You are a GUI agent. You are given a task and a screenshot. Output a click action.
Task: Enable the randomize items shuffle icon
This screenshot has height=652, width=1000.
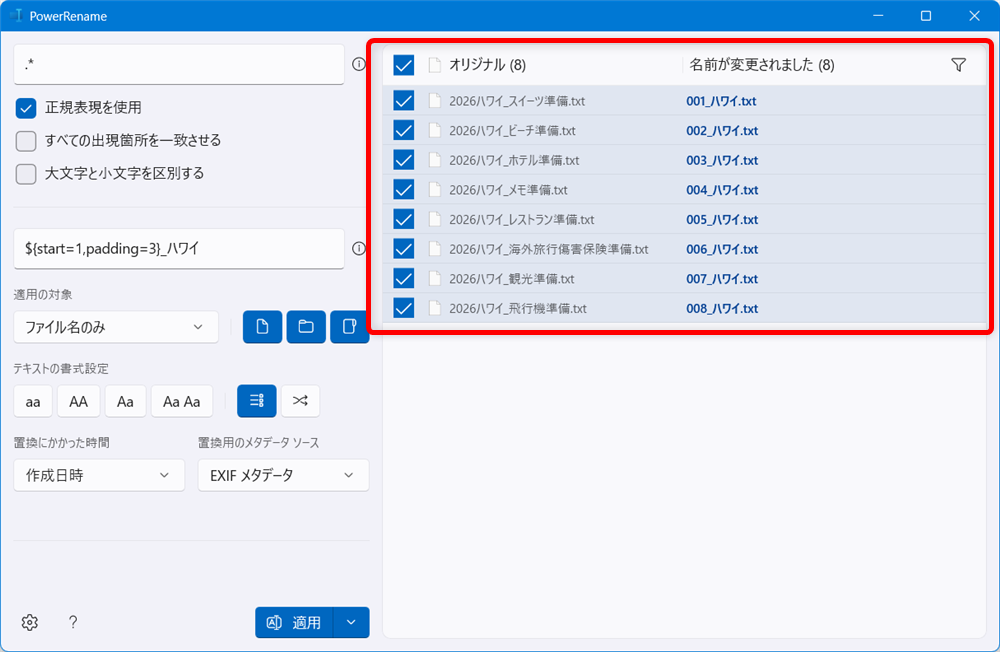[300, 400]
